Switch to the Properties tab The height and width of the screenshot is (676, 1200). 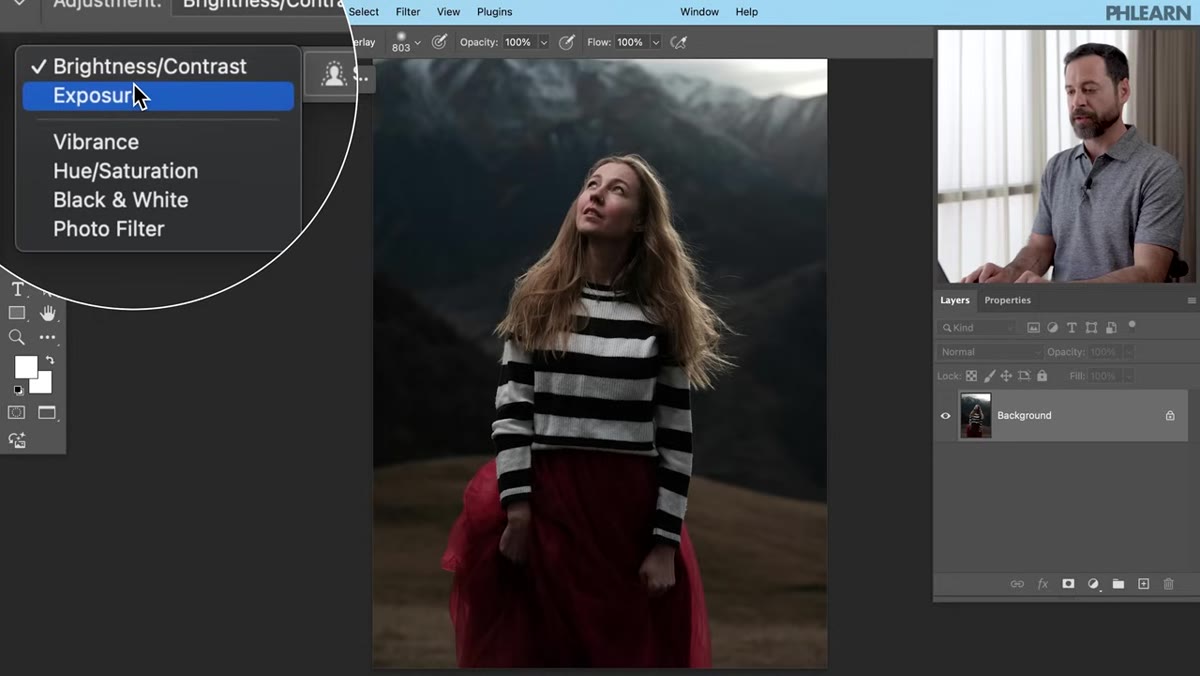(1007, 300)
